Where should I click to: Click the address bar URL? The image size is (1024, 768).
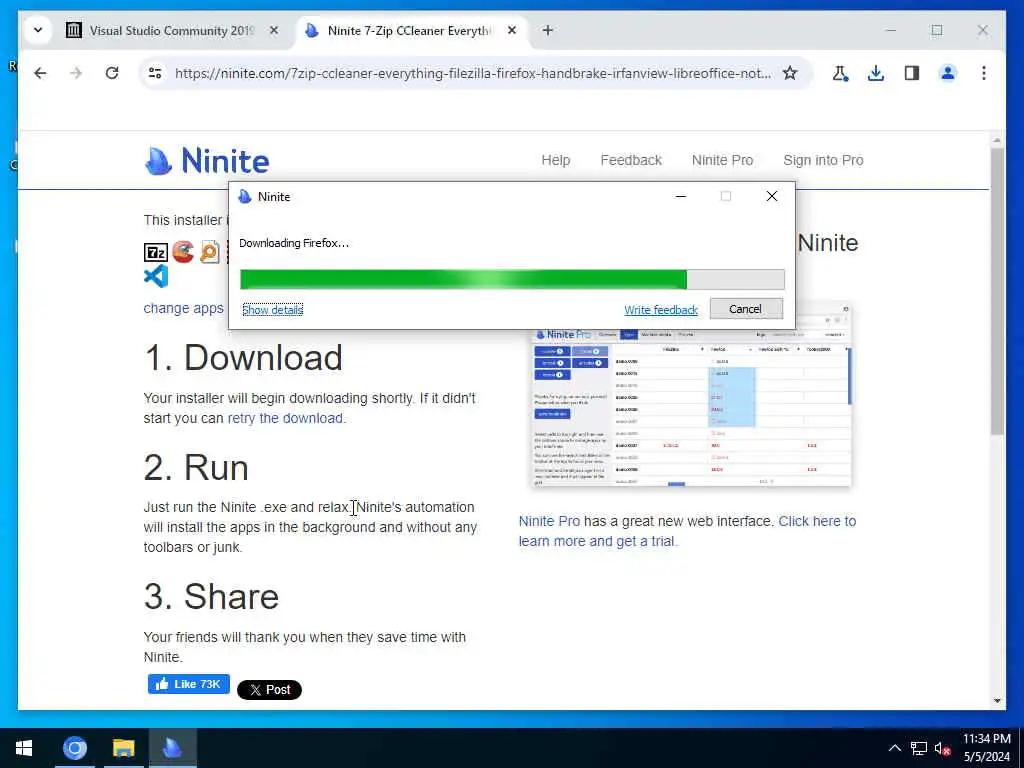point(473,73)
